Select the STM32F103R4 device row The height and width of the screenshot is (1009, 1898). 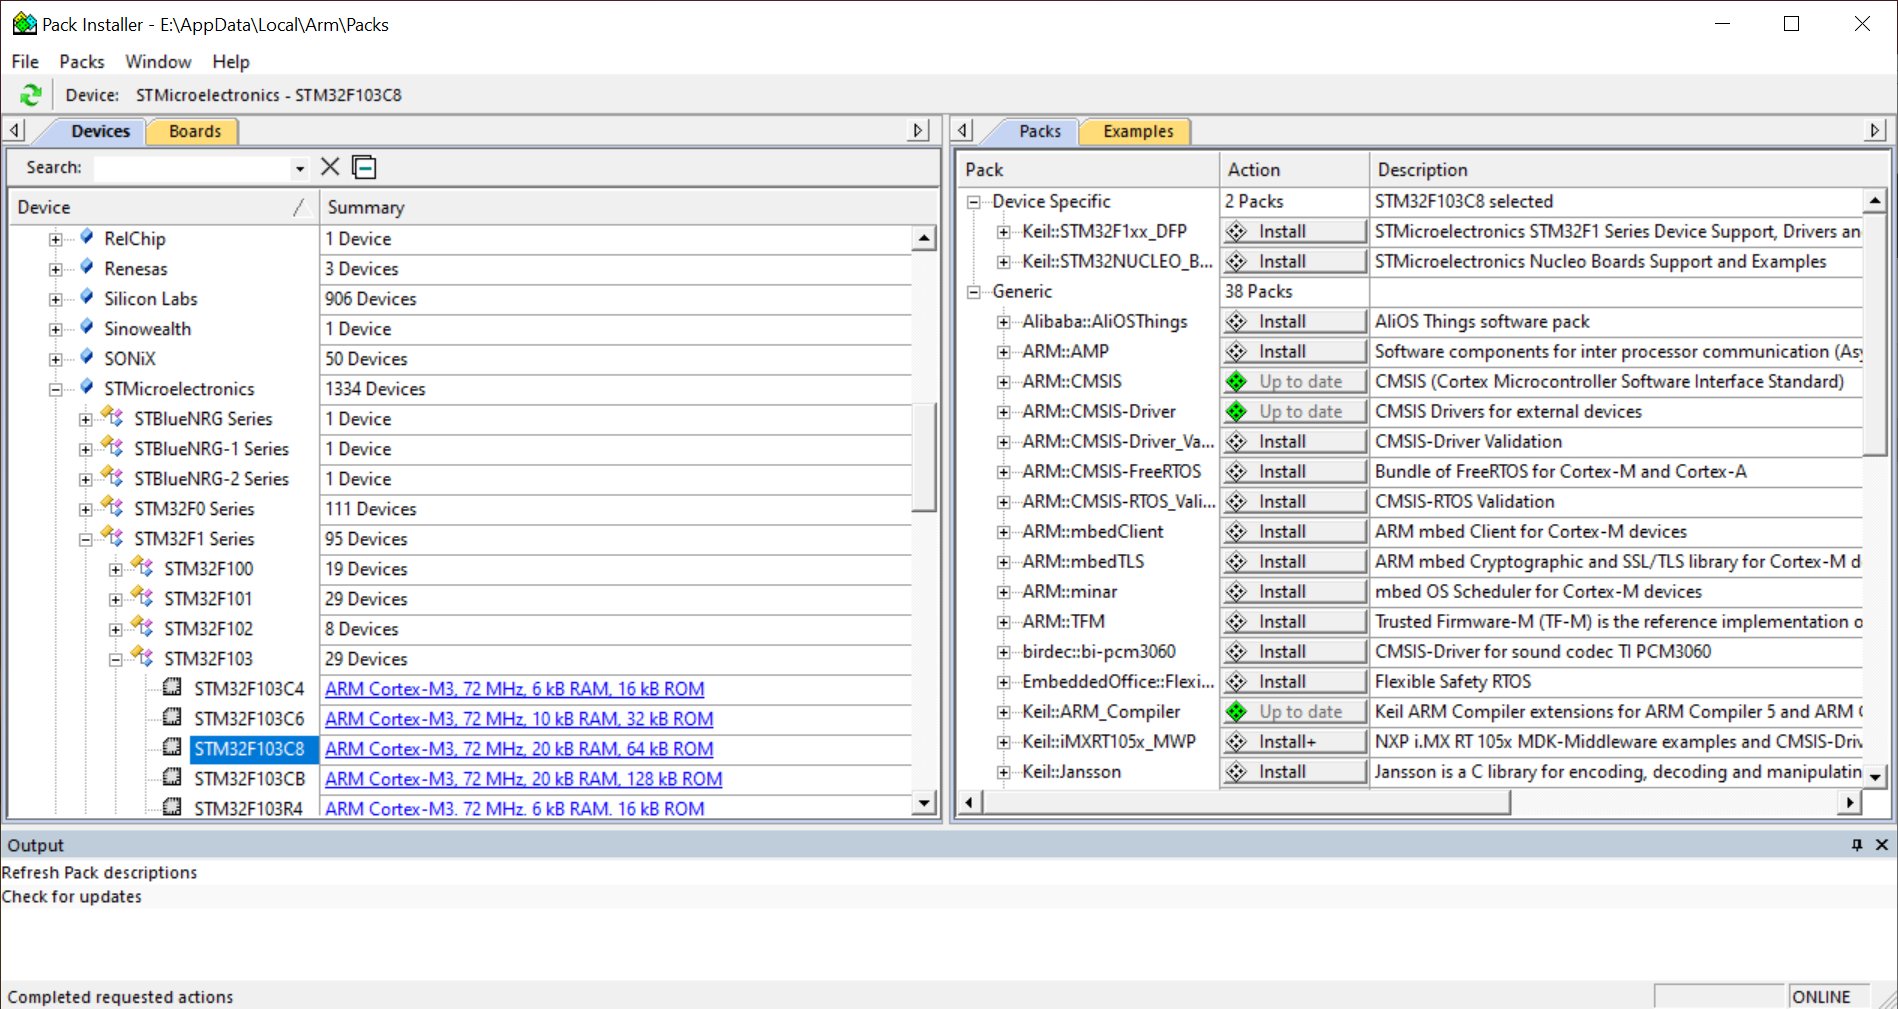point(248,808)
